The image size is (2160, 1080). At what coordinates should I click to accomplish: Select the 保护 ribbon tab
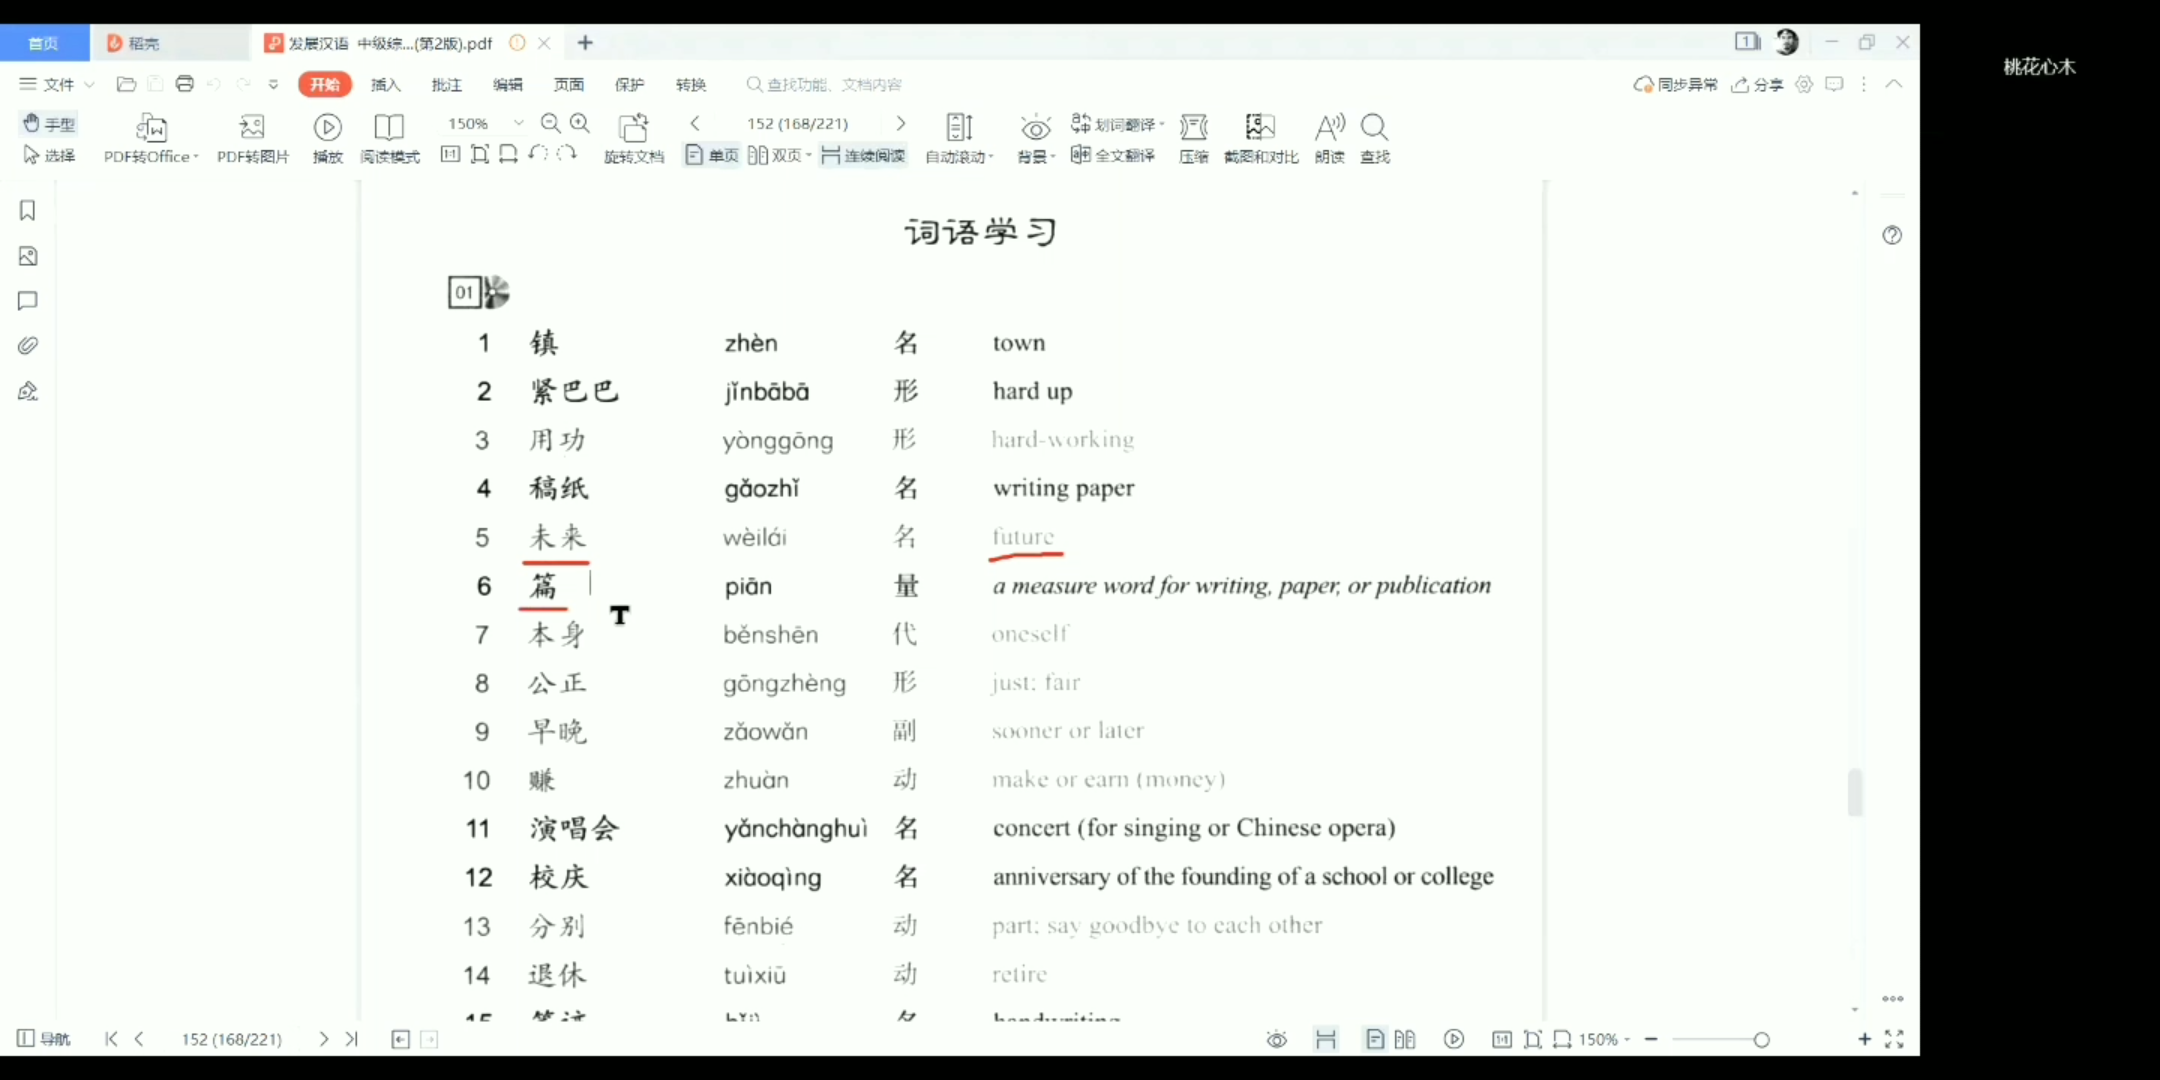coord(629,85)
